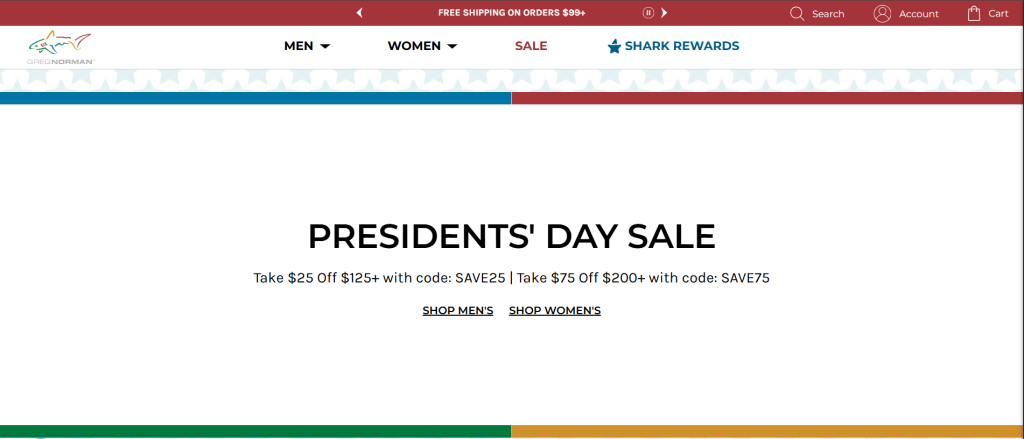Click the blue banner strip
The image size is (1024, 439).
coord(255,98)
